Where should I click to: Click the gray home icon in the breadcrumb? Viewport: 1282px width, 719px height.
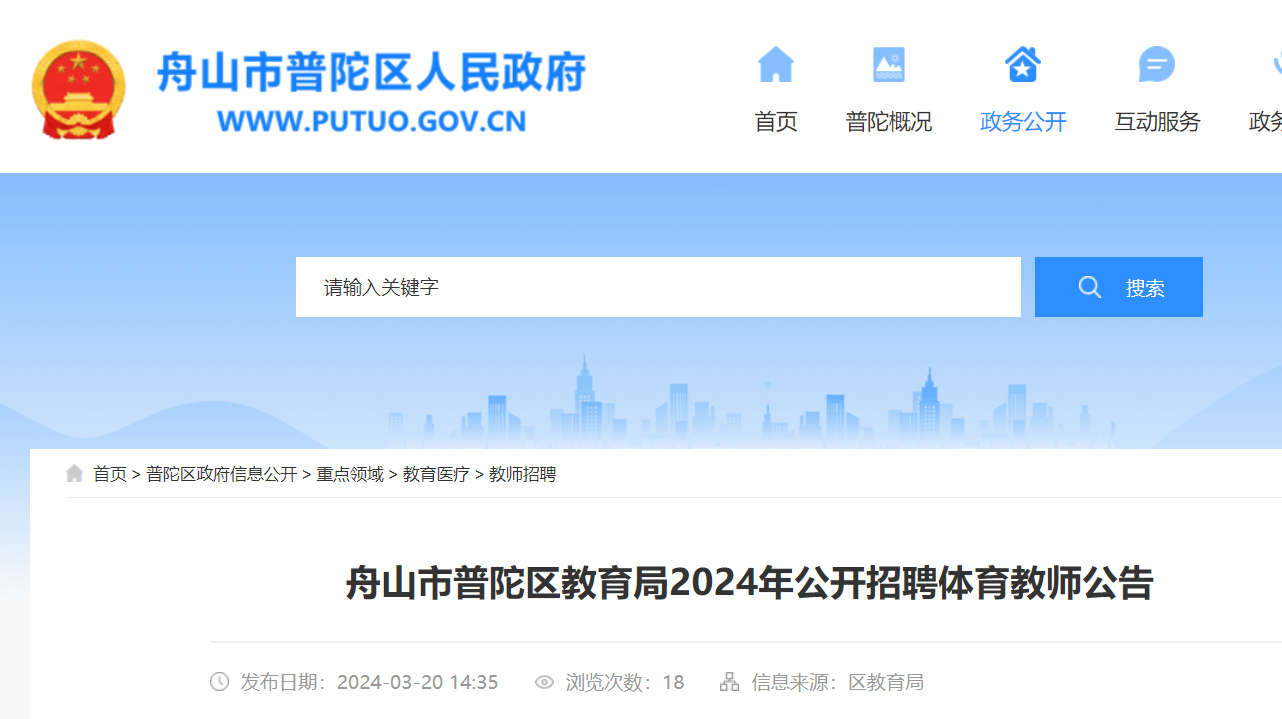75,474
